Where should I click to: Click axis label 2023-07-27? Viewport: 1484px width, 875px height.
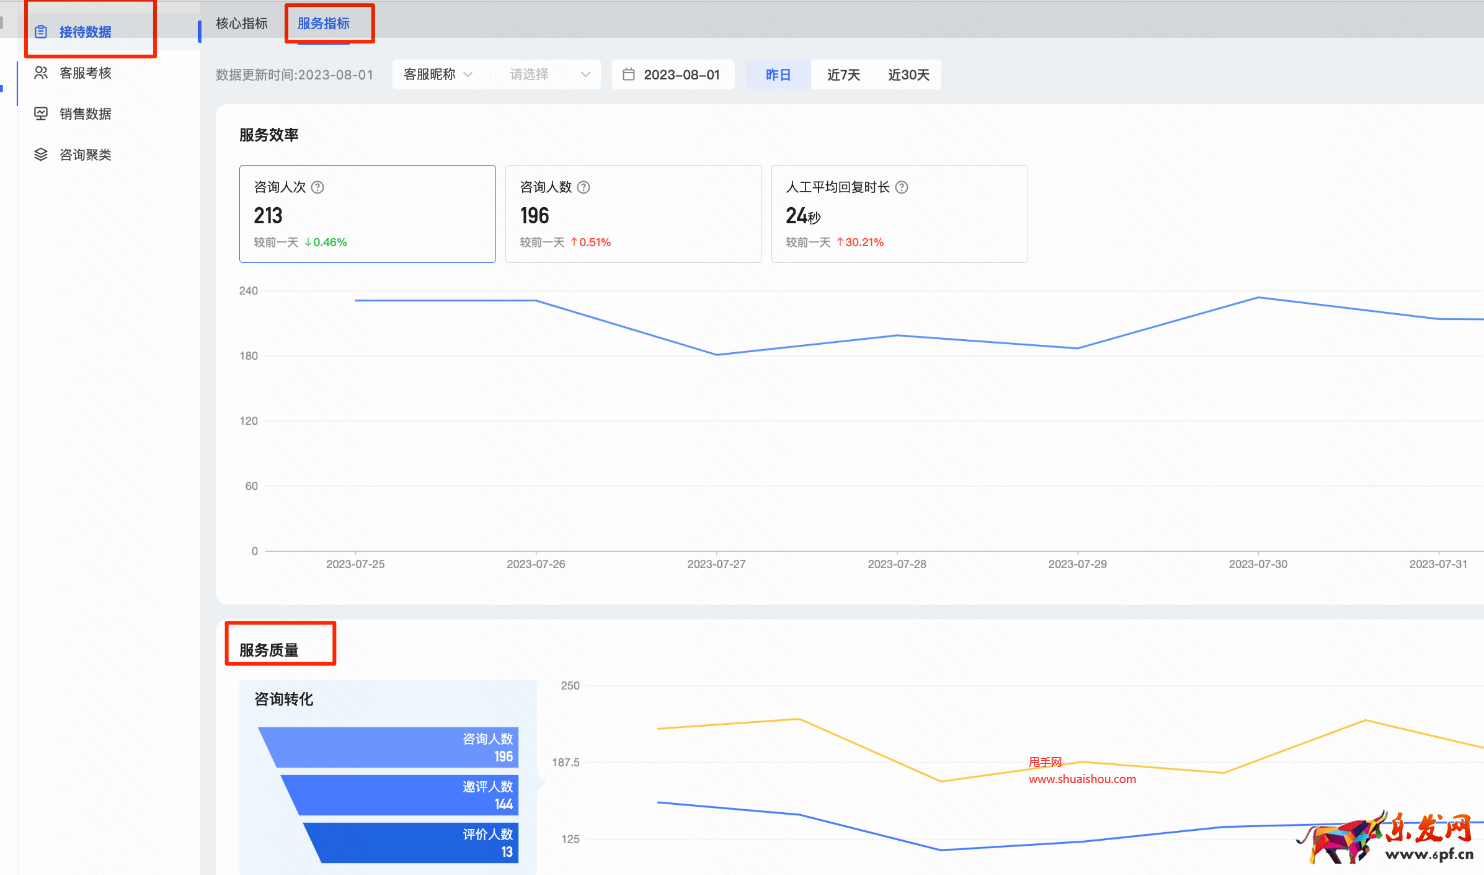[x=716, y=564]
